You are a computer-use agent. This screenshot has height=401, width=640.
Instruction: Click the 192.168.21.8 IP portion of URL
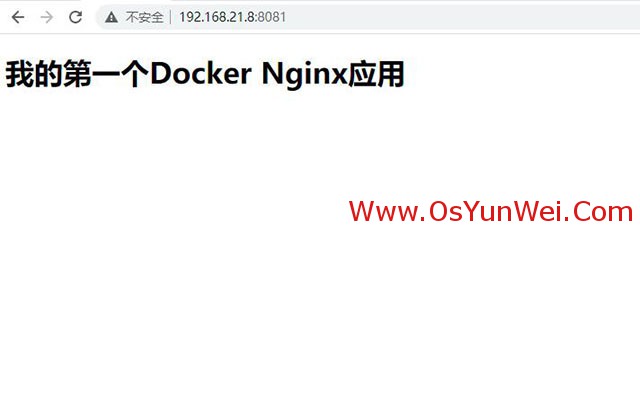217,17
